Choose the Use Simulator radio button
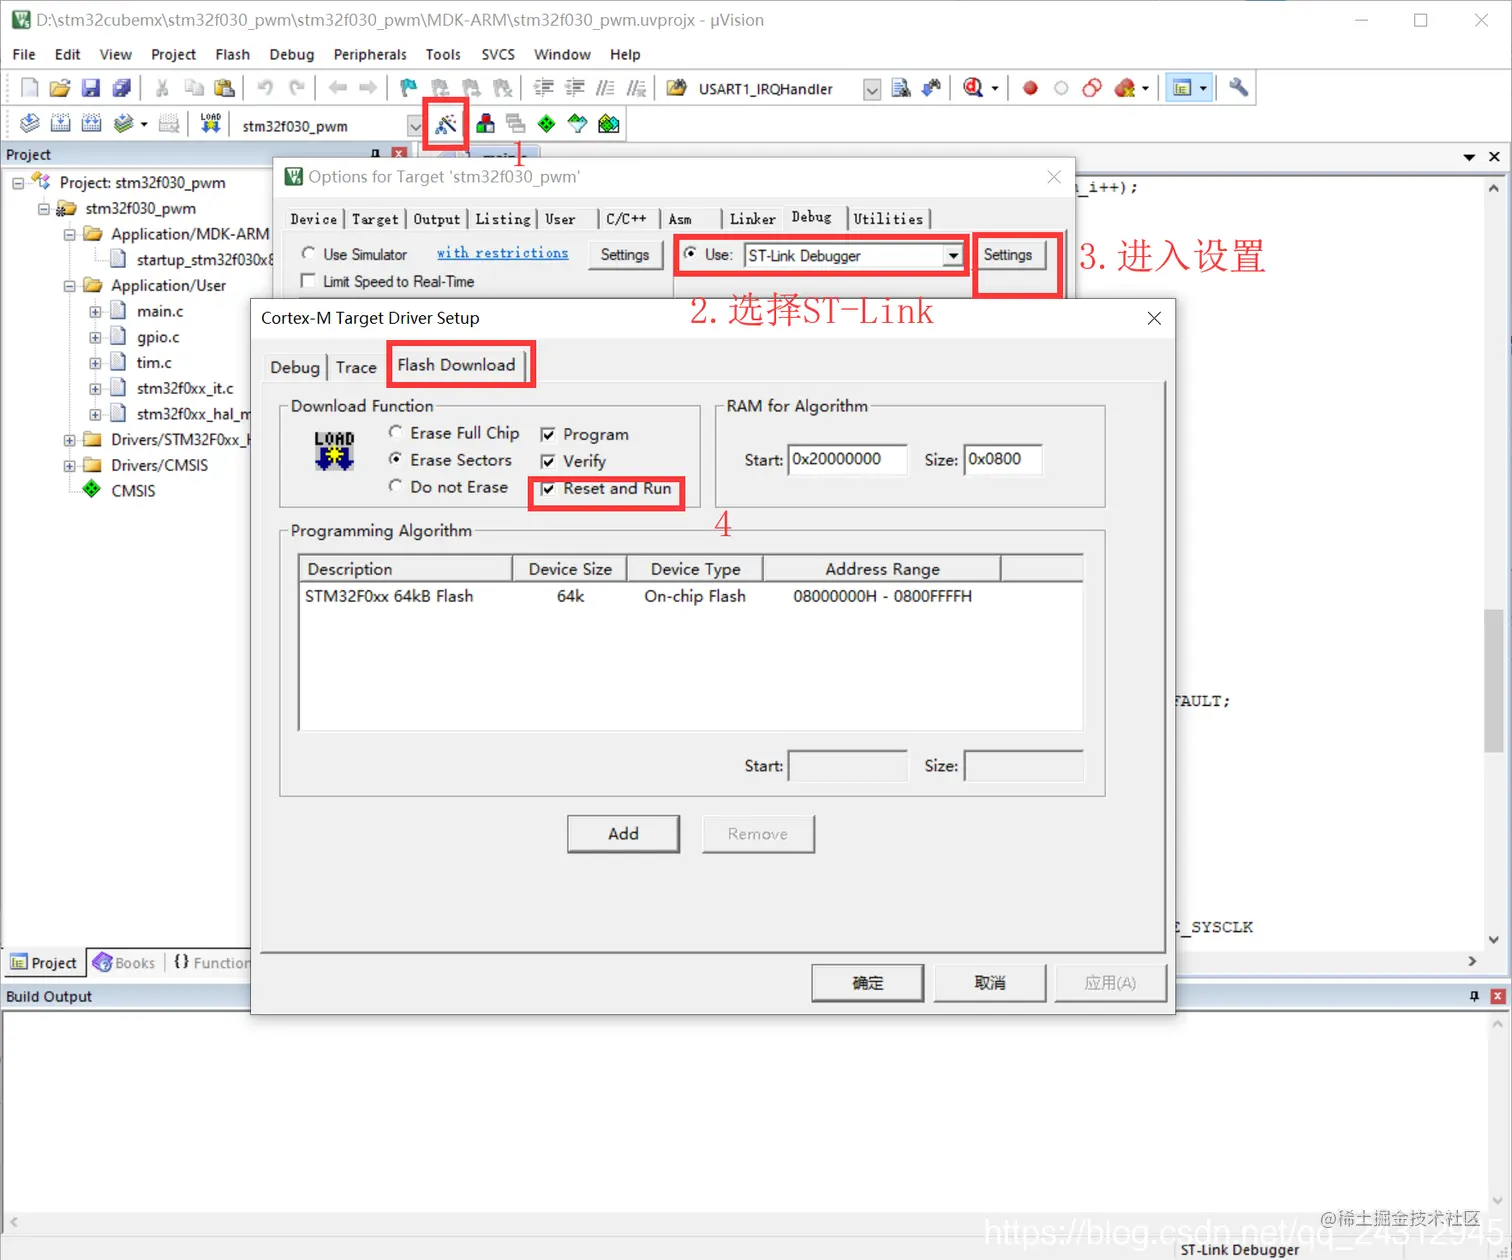This screenshot has height=1260, width=1512. (x=308, y=254)
